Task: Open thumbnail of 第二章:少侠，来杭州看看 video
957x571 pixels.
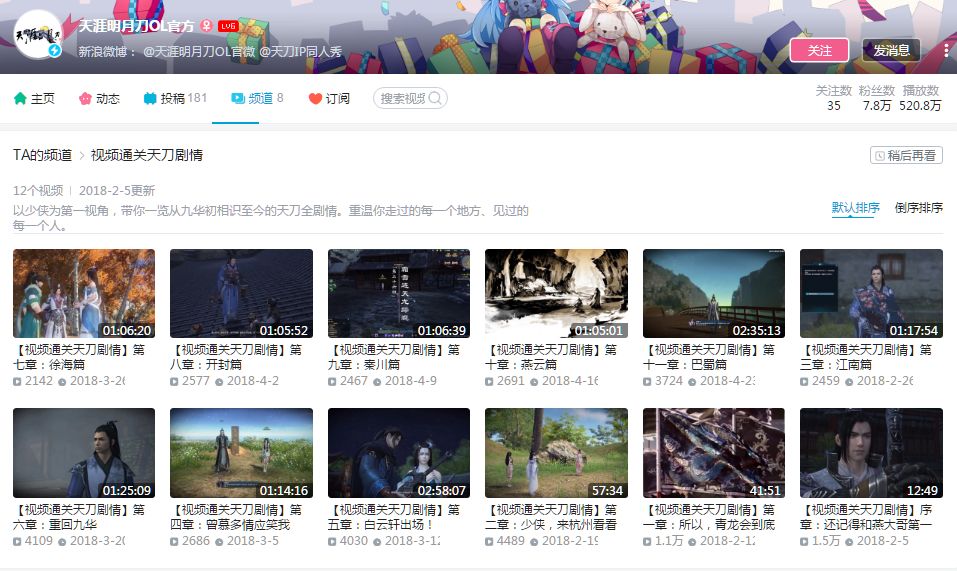Action: pyautogui.click(x=556, y=453)
